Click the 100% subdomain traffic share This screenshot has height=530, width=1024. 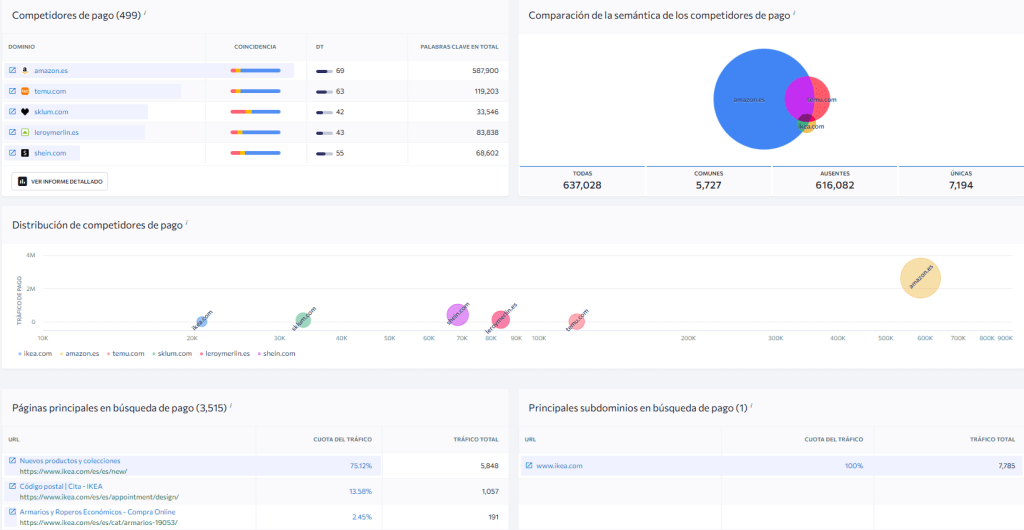tap(854, 465)
